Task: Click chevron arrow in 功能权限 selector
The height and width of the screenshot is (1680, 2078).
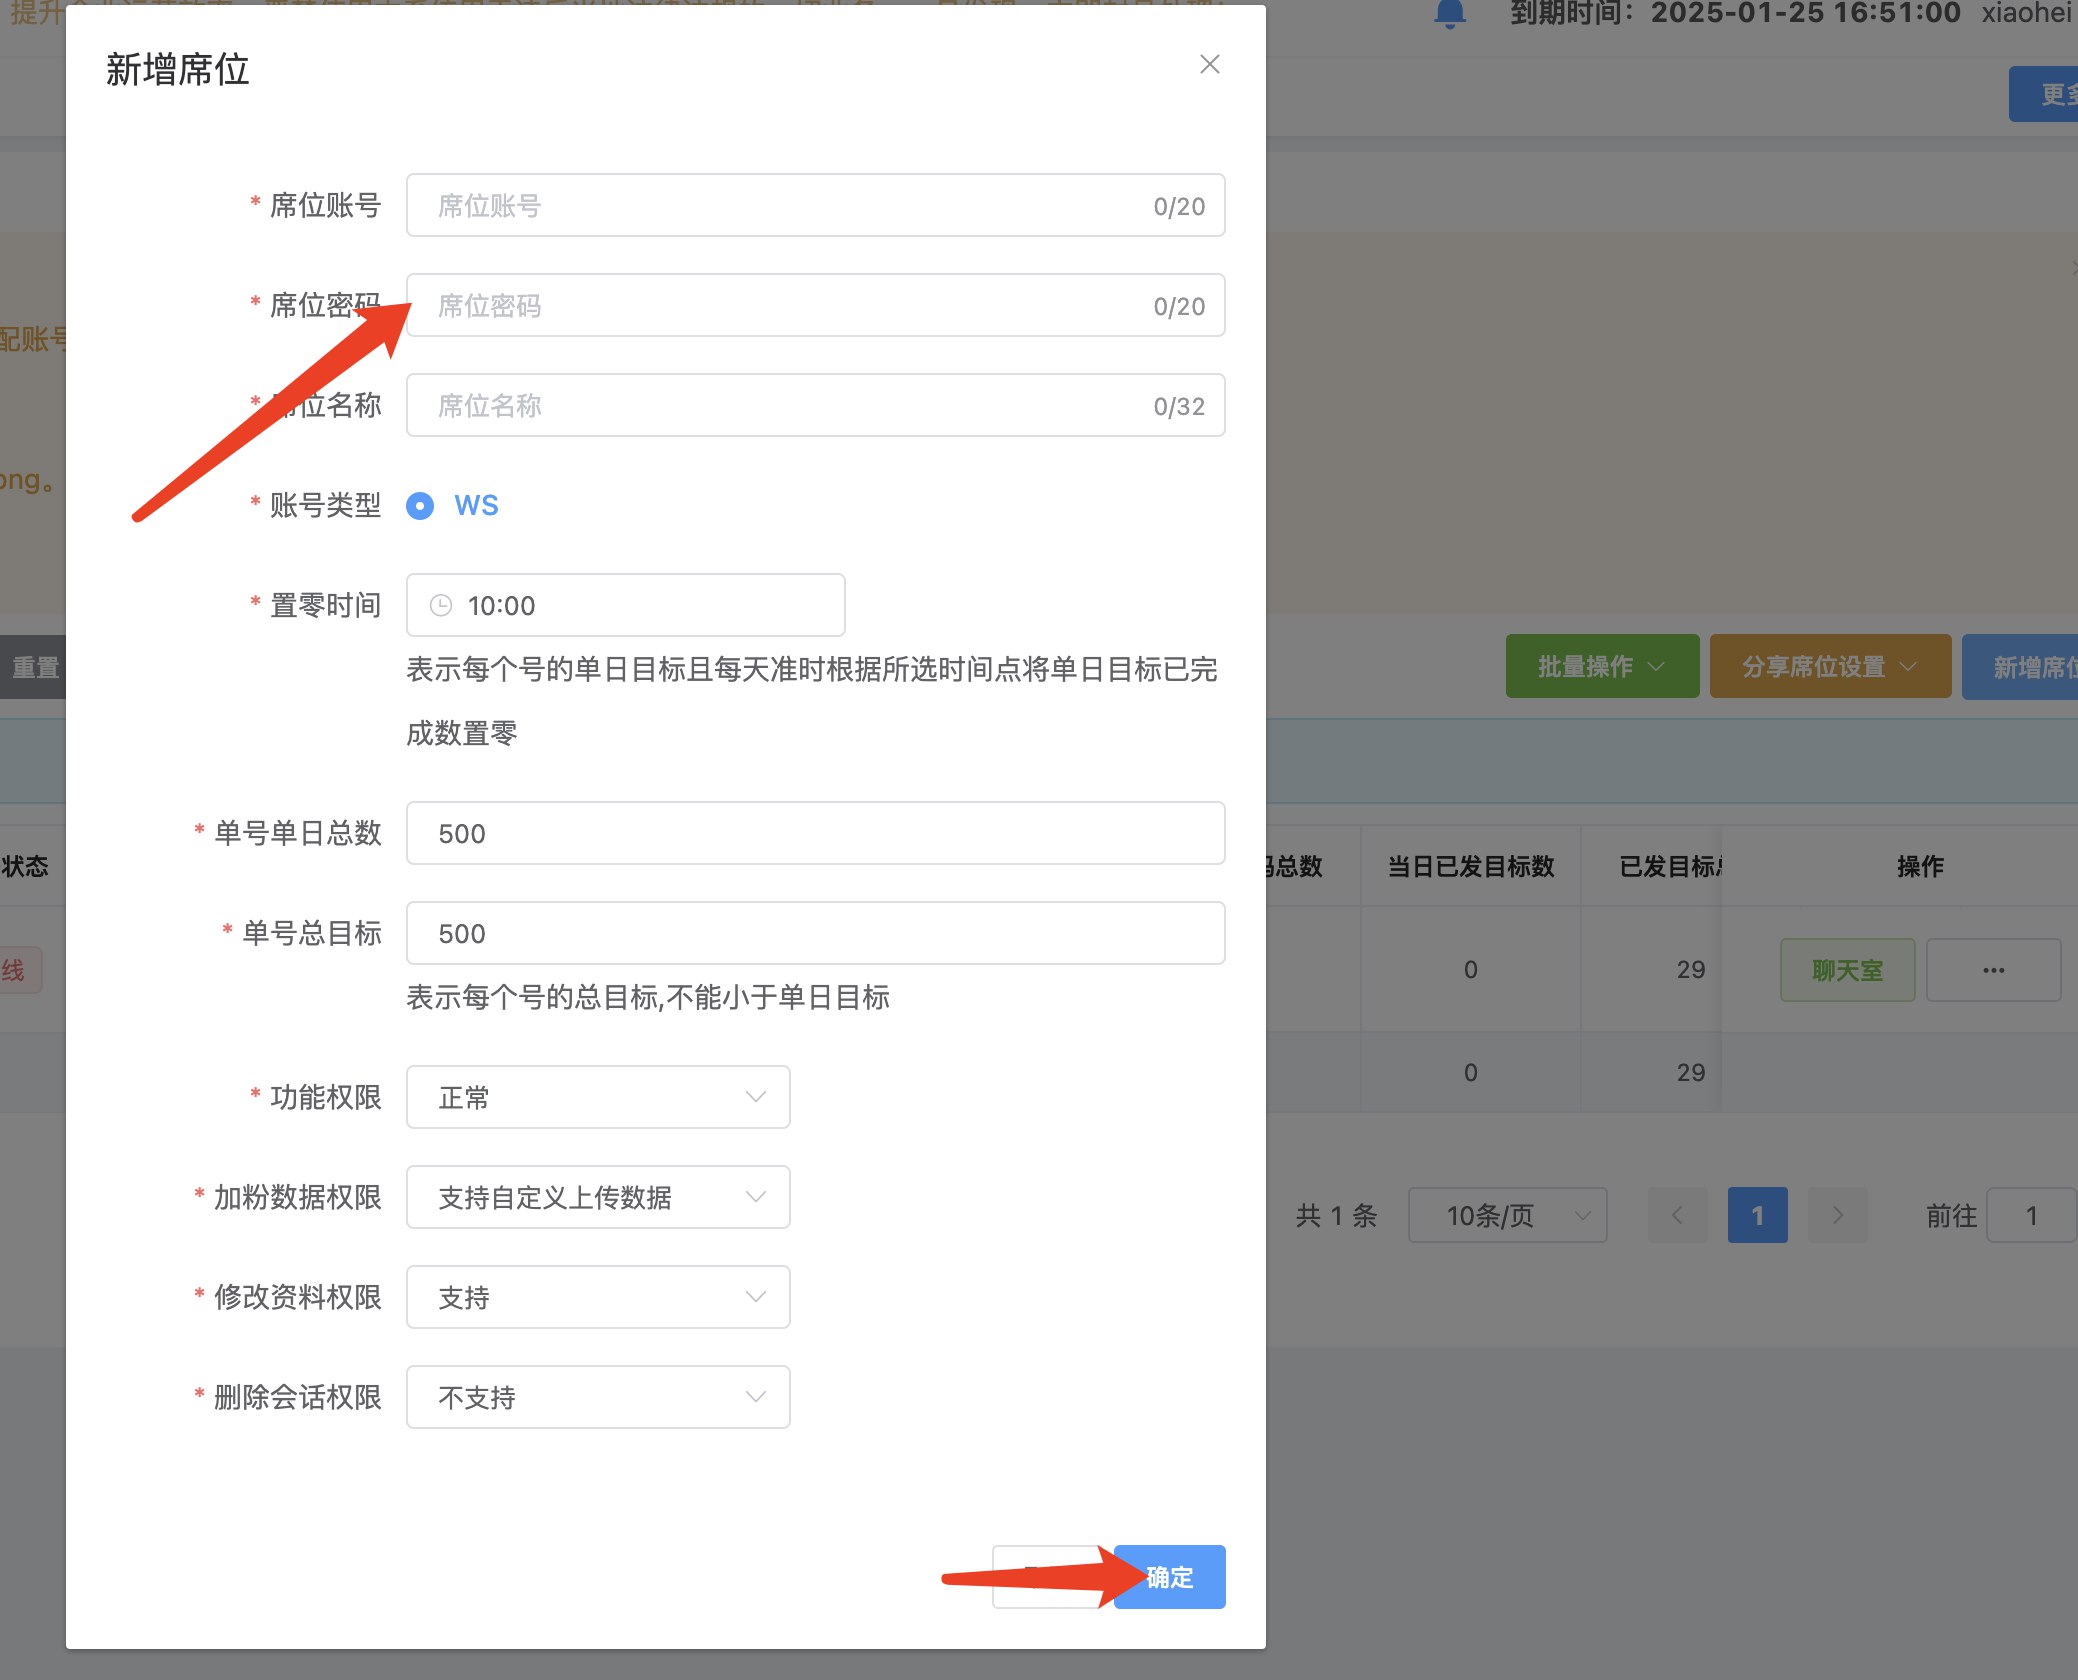Action: (x=755, y=1097)
